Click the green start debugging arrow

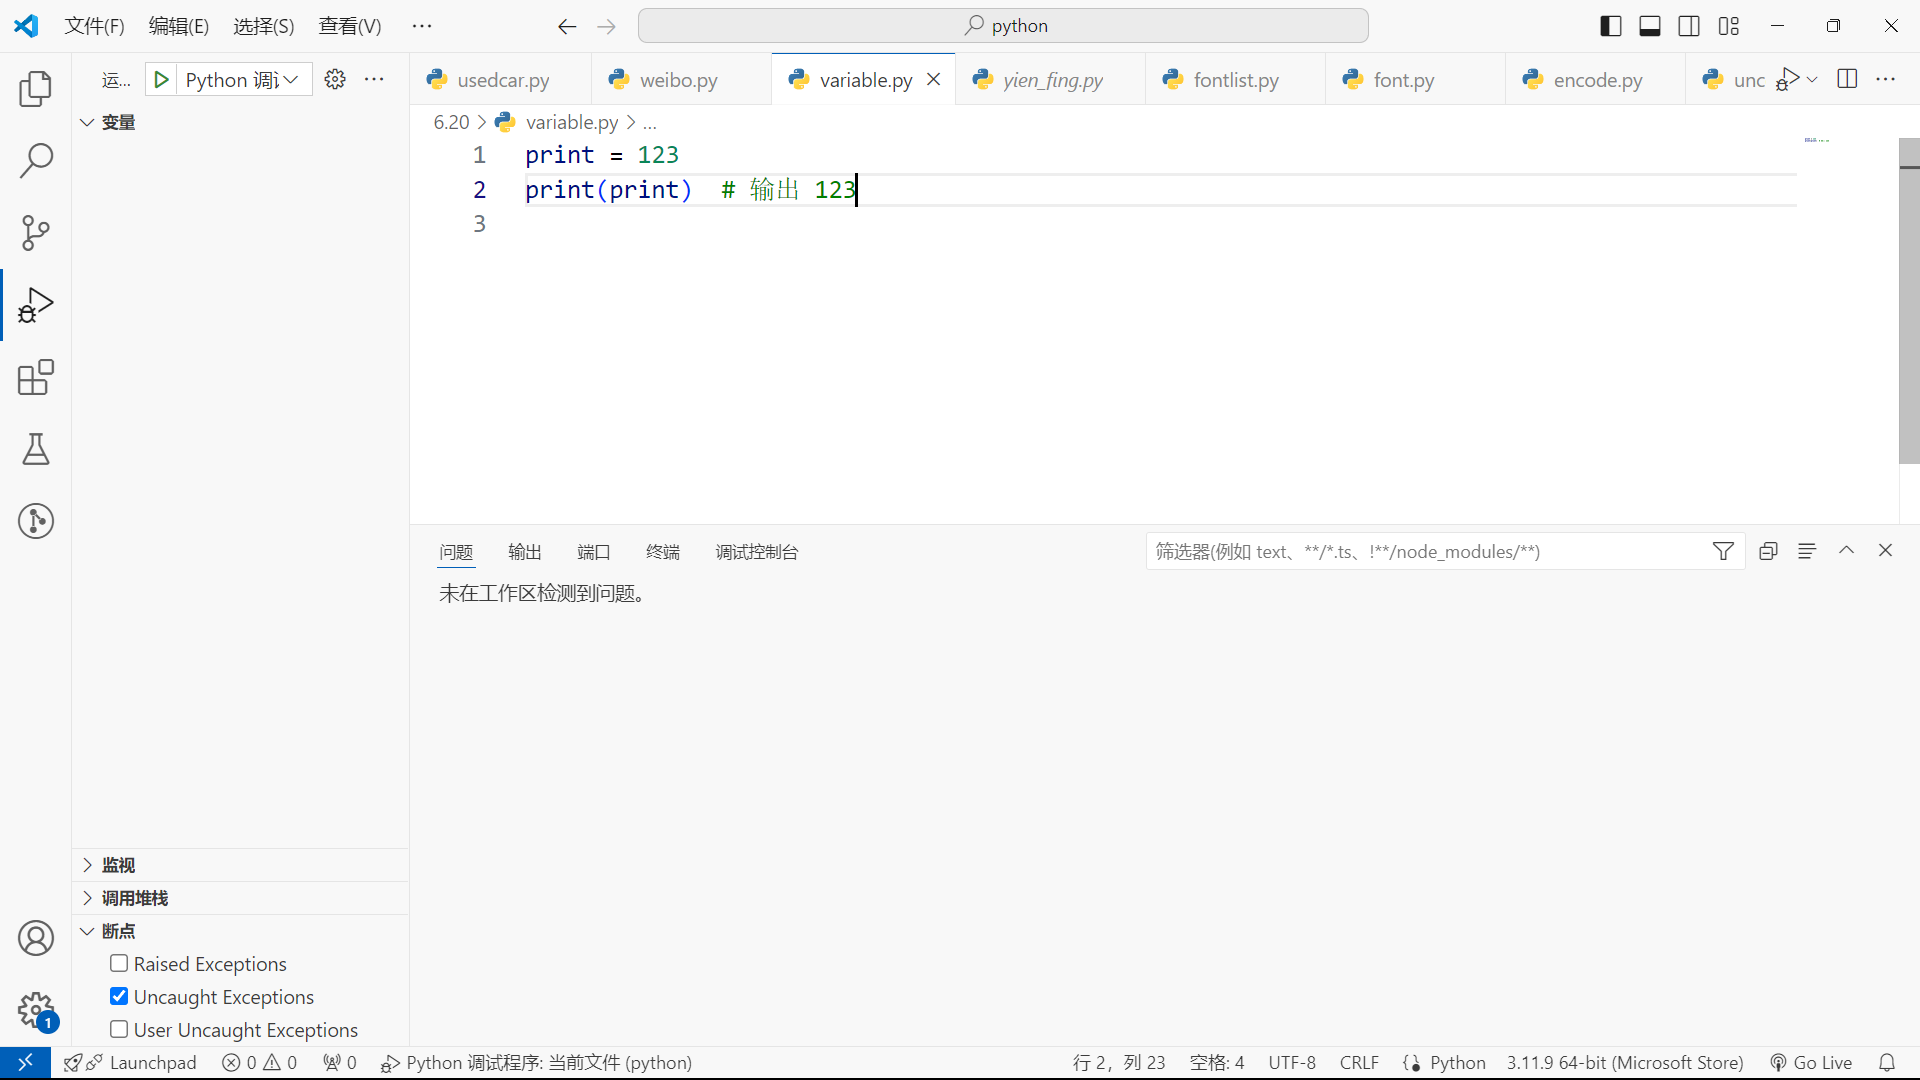[x=161, y=79]
